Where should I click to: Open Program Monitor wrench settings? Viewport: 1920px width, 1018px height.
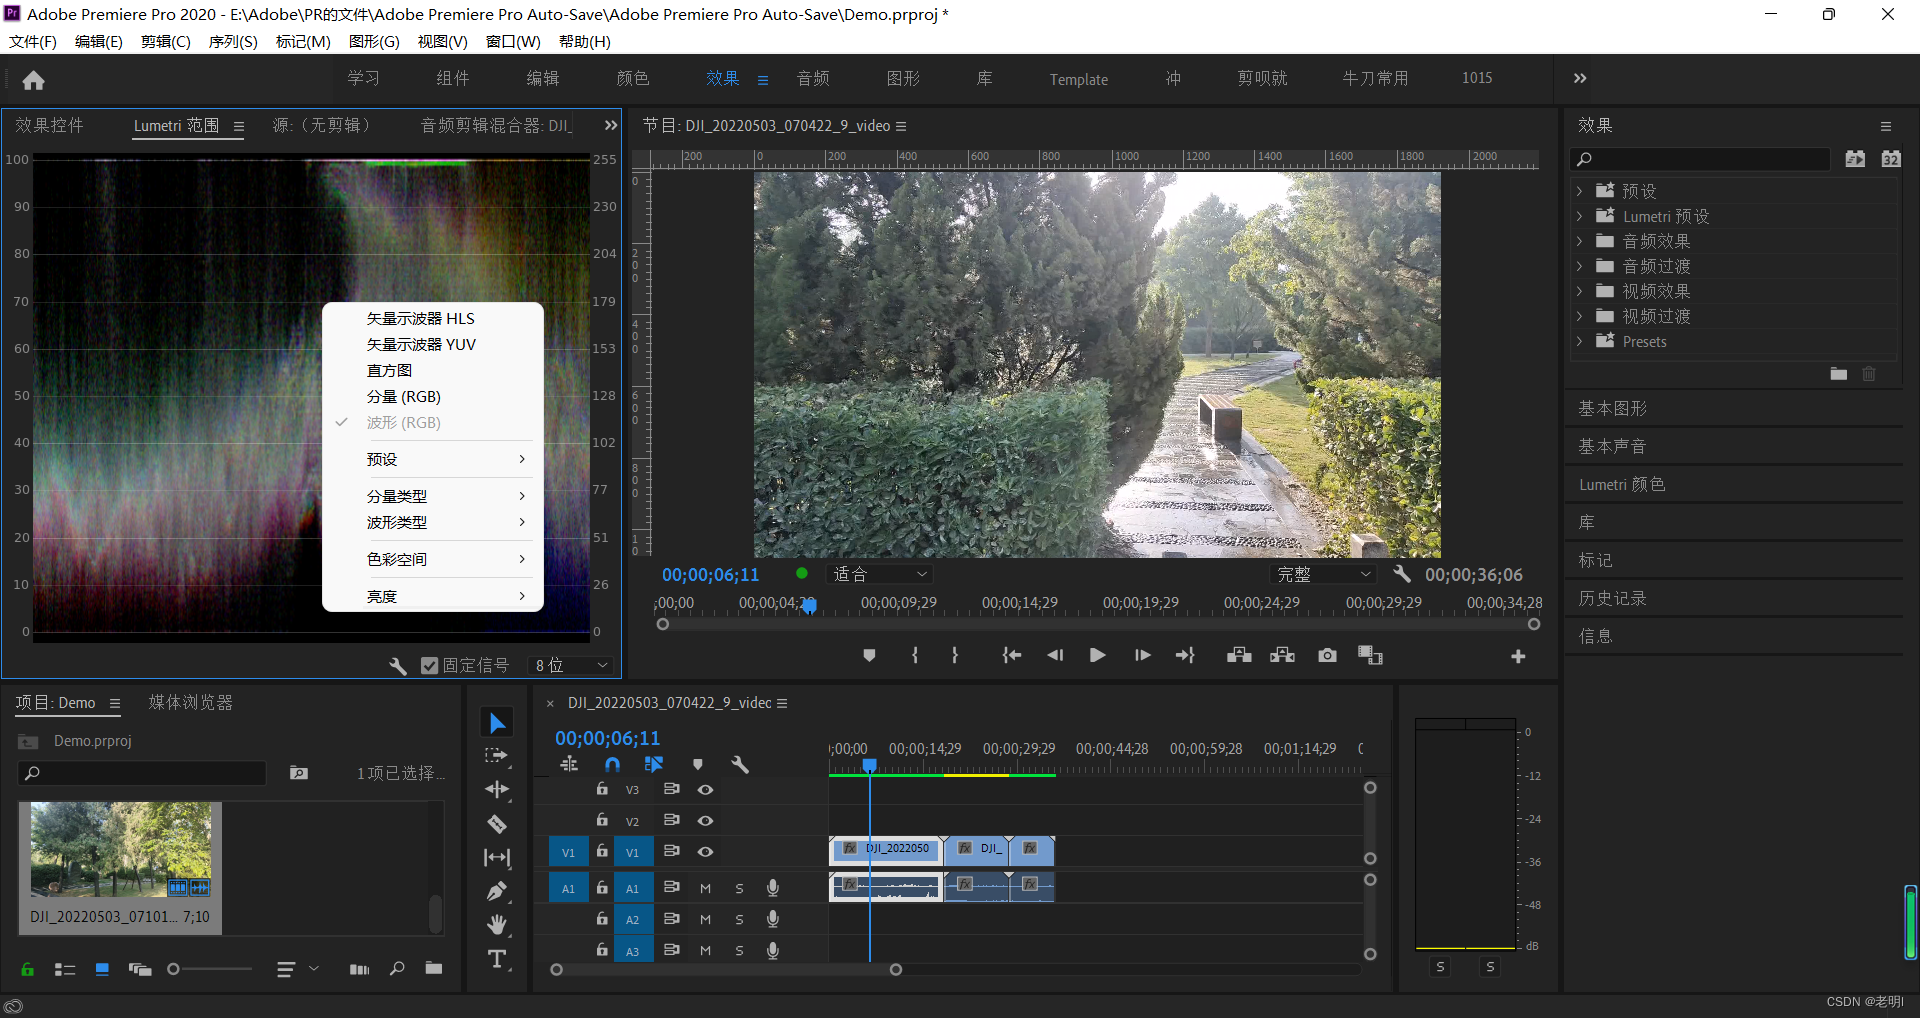point(1402,574)
